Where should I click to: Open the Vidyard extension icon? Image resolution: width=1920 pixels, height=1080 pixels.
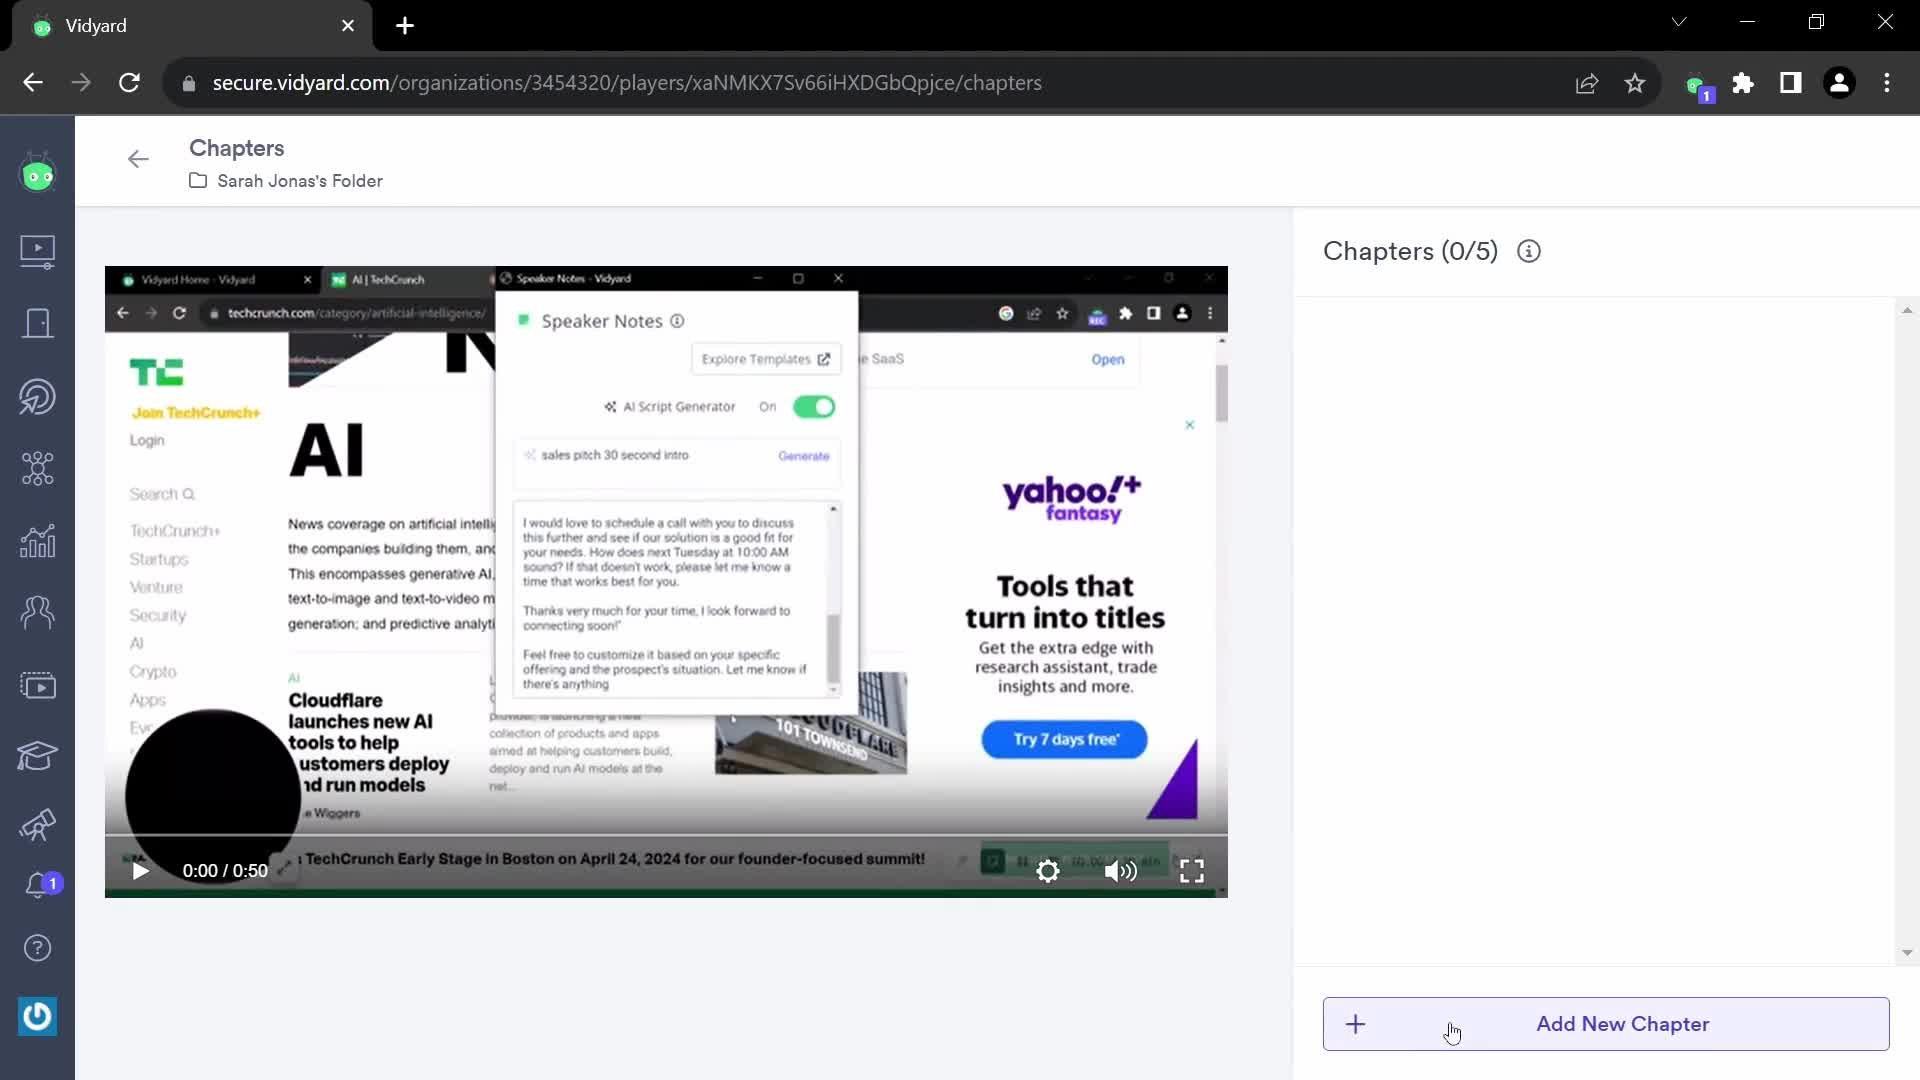1697,85
